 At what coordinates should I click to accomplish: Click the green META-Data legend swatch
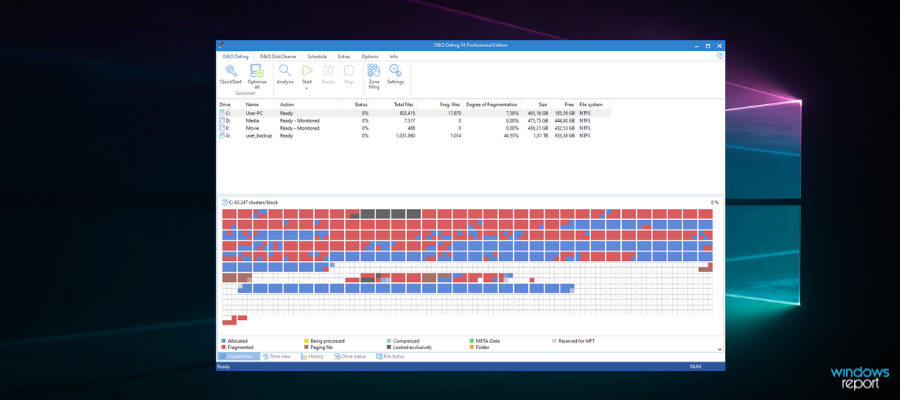click(471, 341)
